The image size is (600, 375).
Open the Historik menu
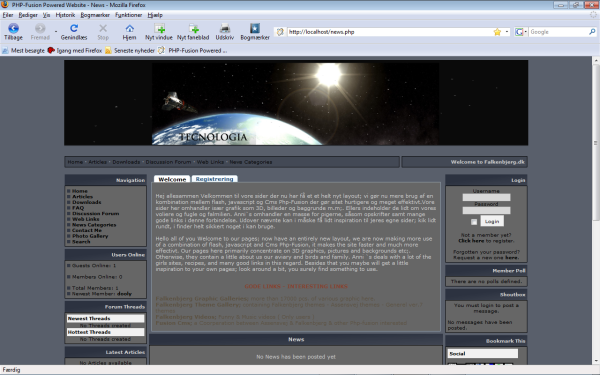pyautogui.click(x=65, y=15)
